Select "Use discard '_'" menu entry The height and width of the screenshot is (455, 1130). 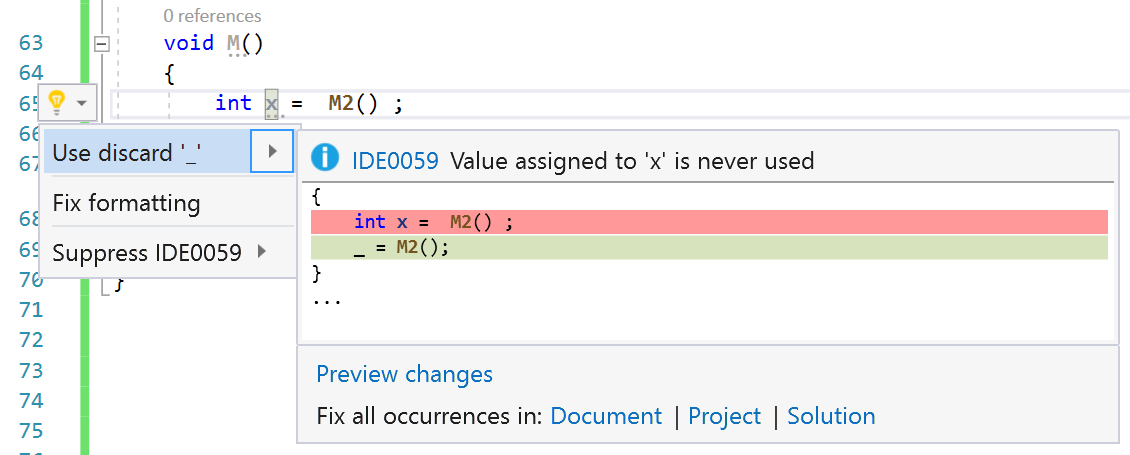tap(147, 151)
